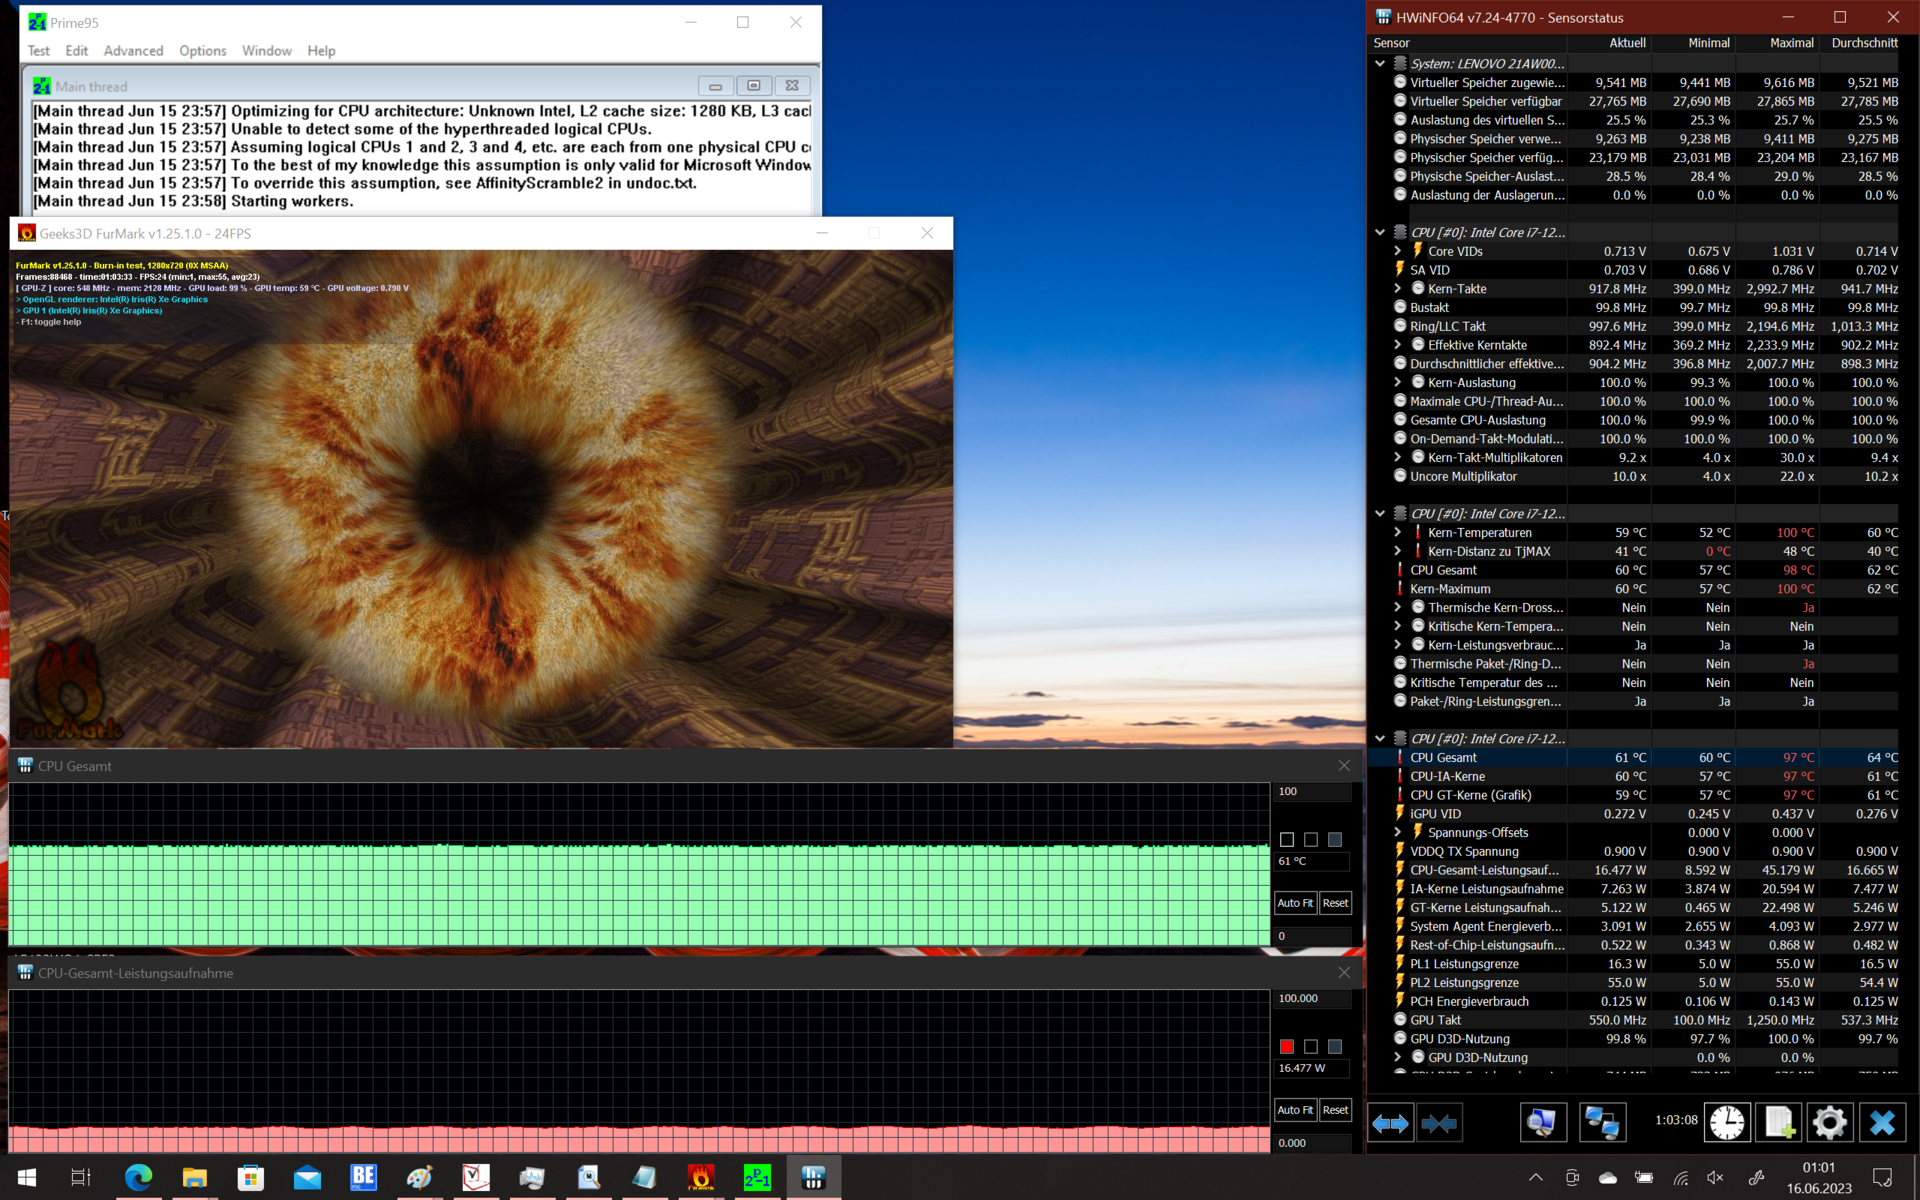Image resolution: width=1920 pixels, height=1200 pixels.
Task: Open remote network connection icon in HWiNFO
Action: coord(1601,1123)
